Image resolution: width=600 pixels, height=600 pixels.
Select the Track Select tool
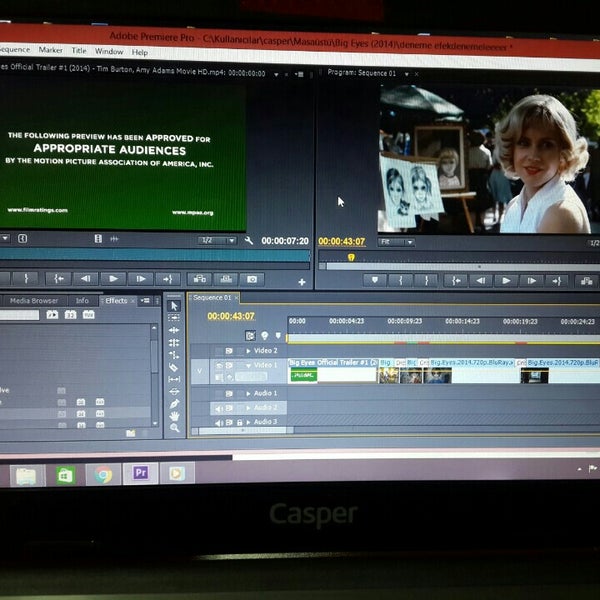tap(174, 318)
